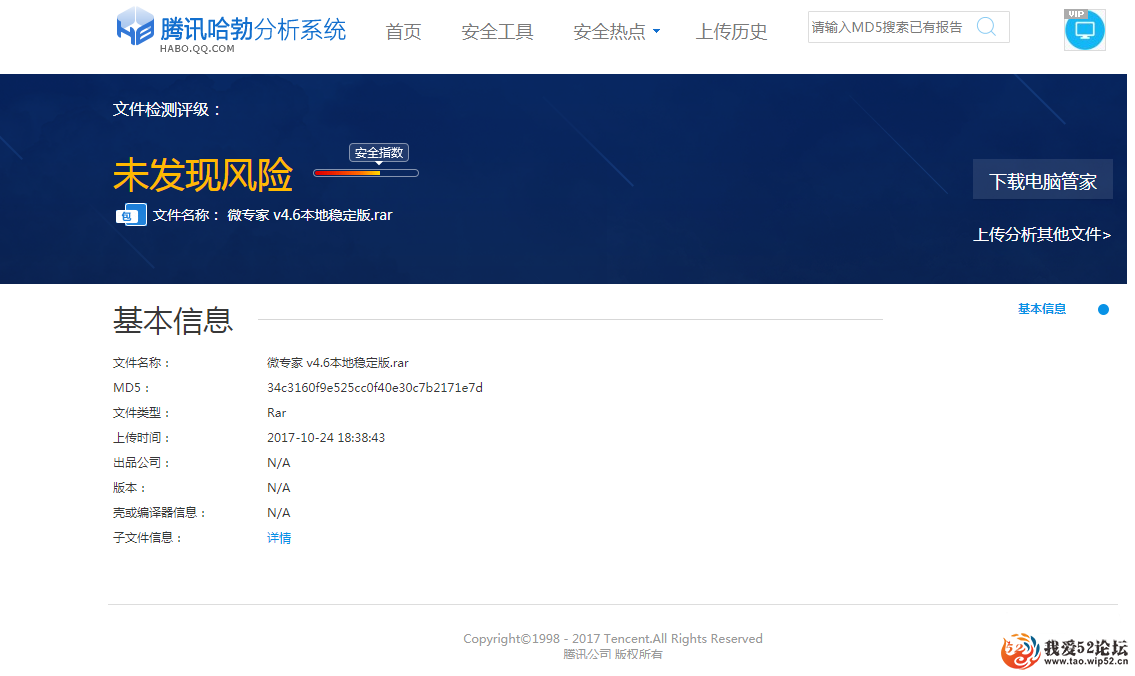Click N/A value for 版本
Viewport: 1135px width, 676px height.
point(279,488)
